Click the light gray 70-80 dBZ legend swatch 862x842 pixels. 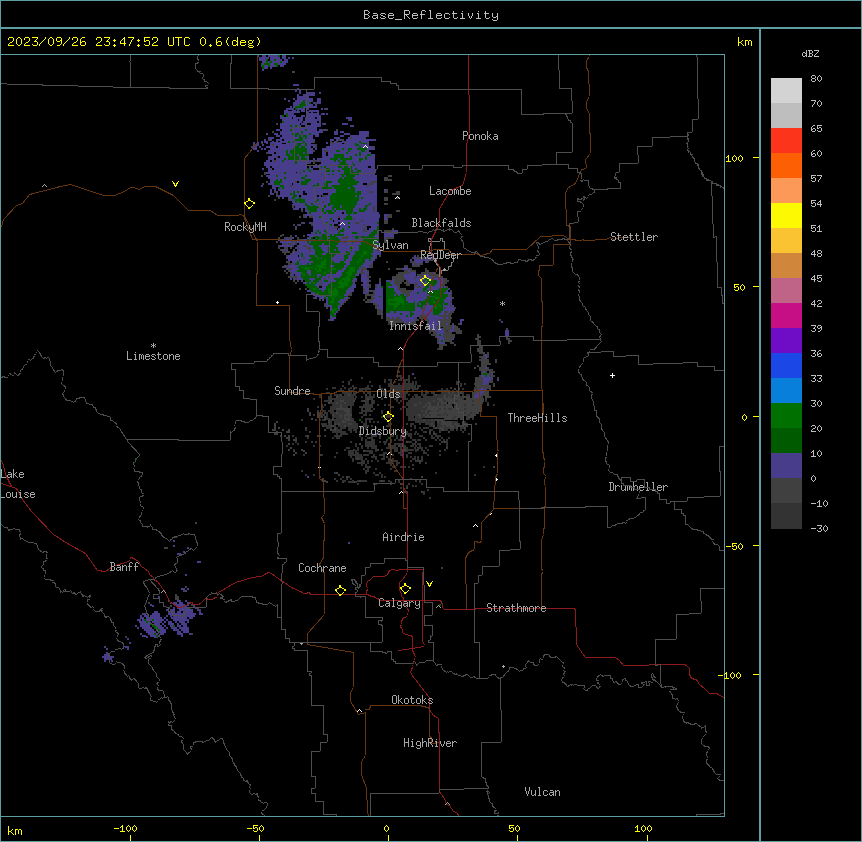pos(786,91)
